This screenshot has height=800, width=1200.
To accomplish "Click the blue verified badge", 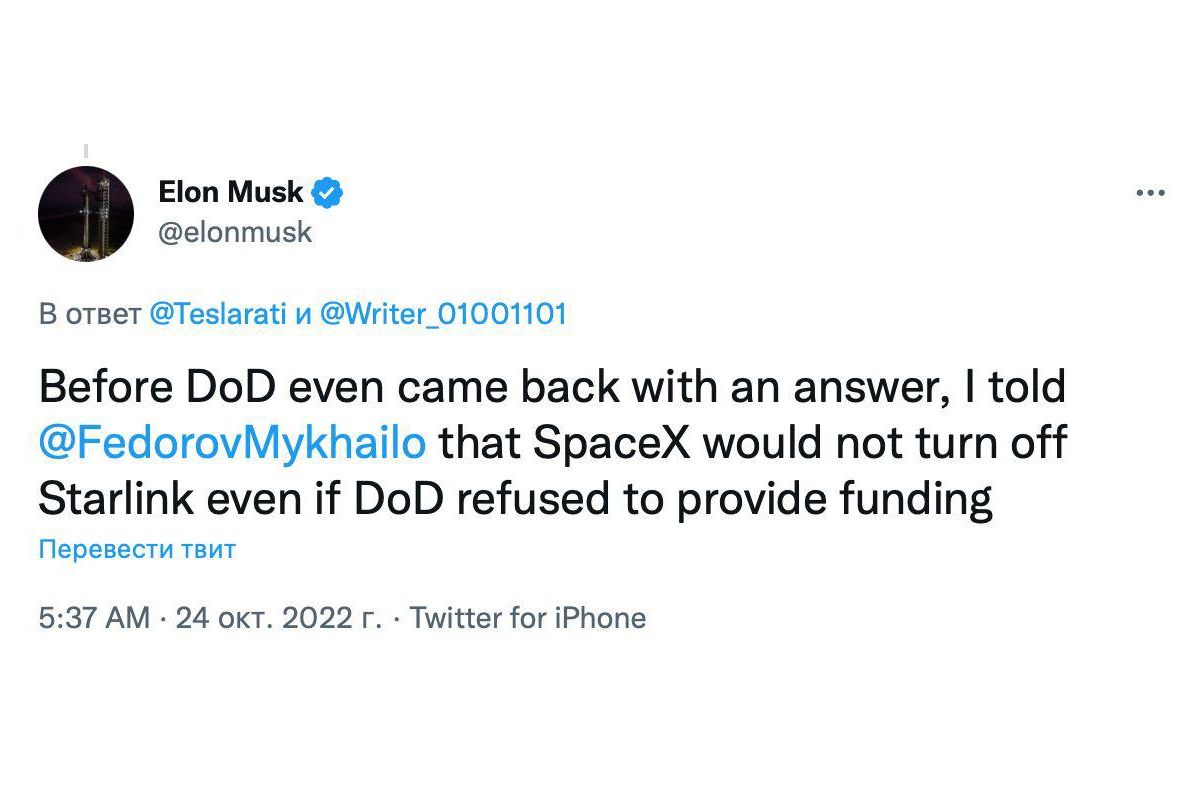I will pos(328,191).
